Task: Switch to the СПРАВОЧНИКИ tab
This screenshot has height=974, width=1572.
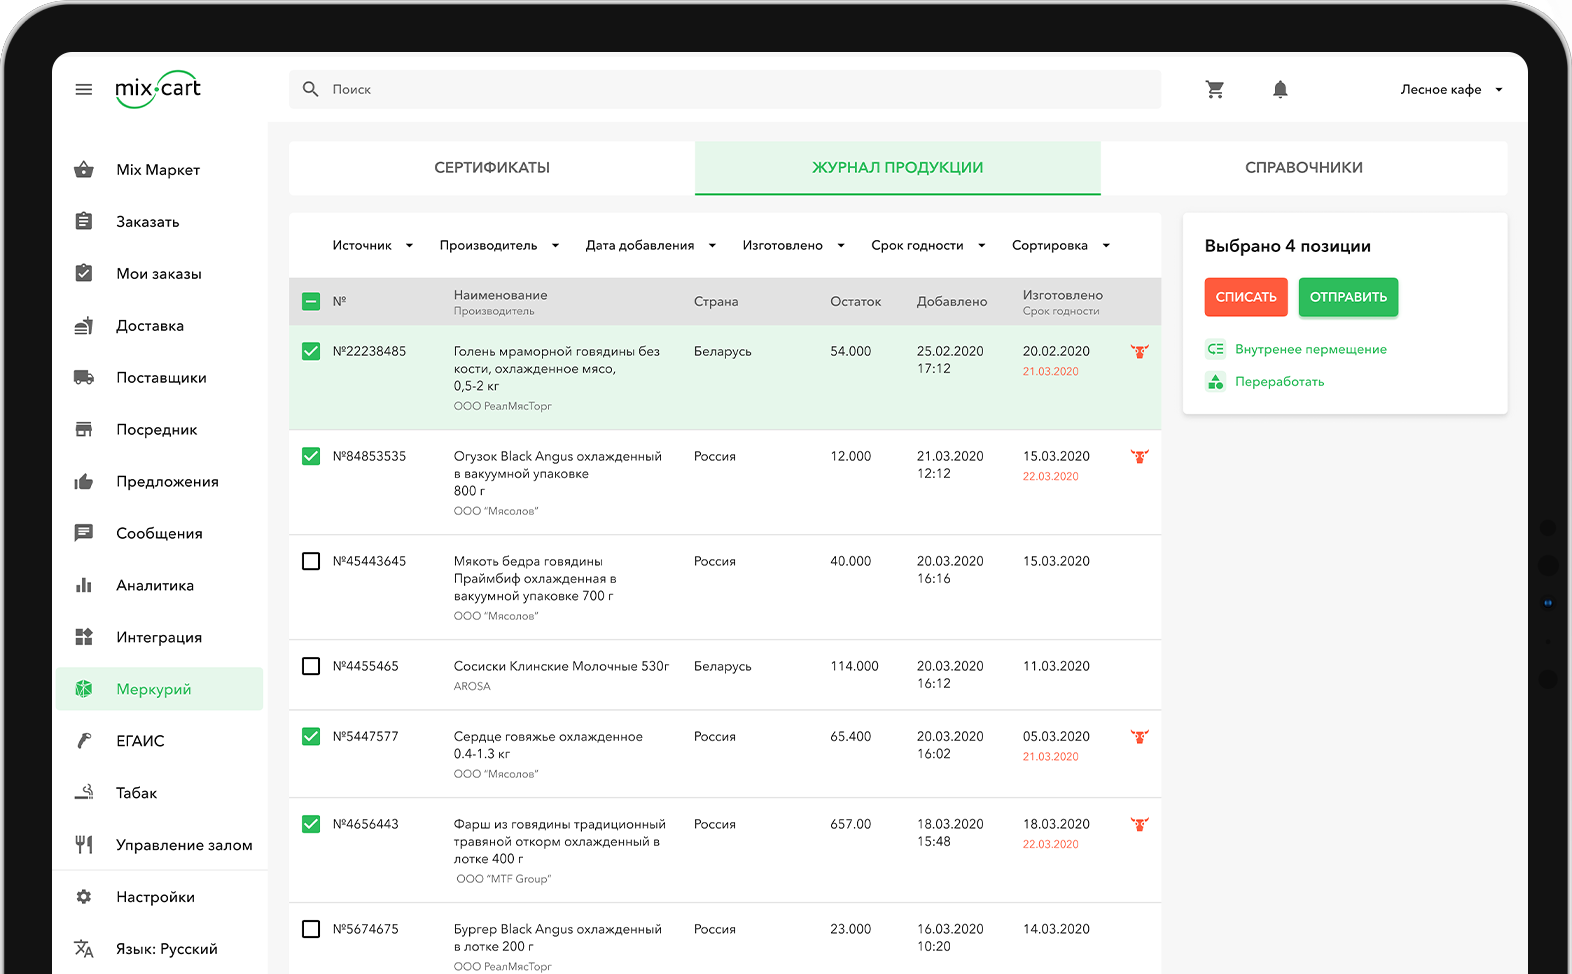Action: pos(1304,168)
